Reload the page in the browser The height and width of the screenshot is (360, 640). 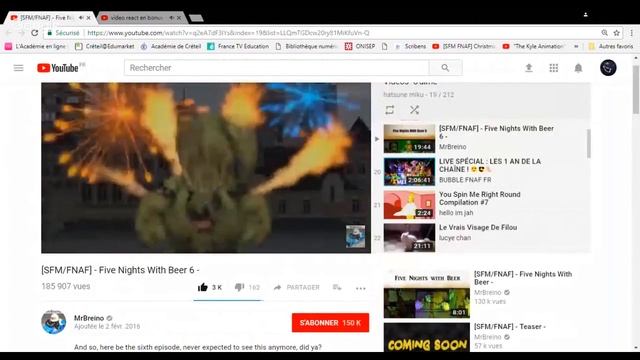click(x=35, y=33)
